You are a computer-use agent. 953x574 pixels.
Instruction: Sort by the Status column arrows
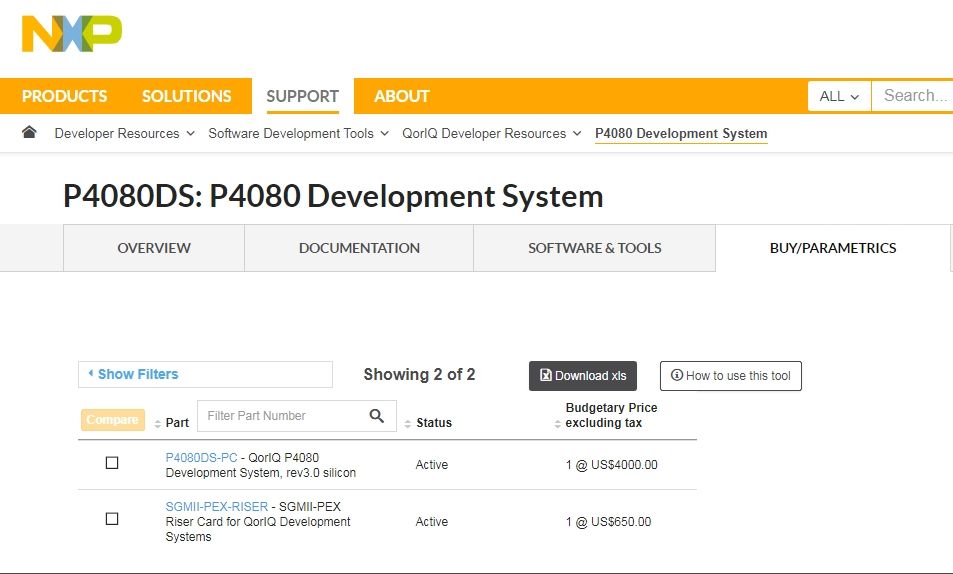(x=408, y=424)
